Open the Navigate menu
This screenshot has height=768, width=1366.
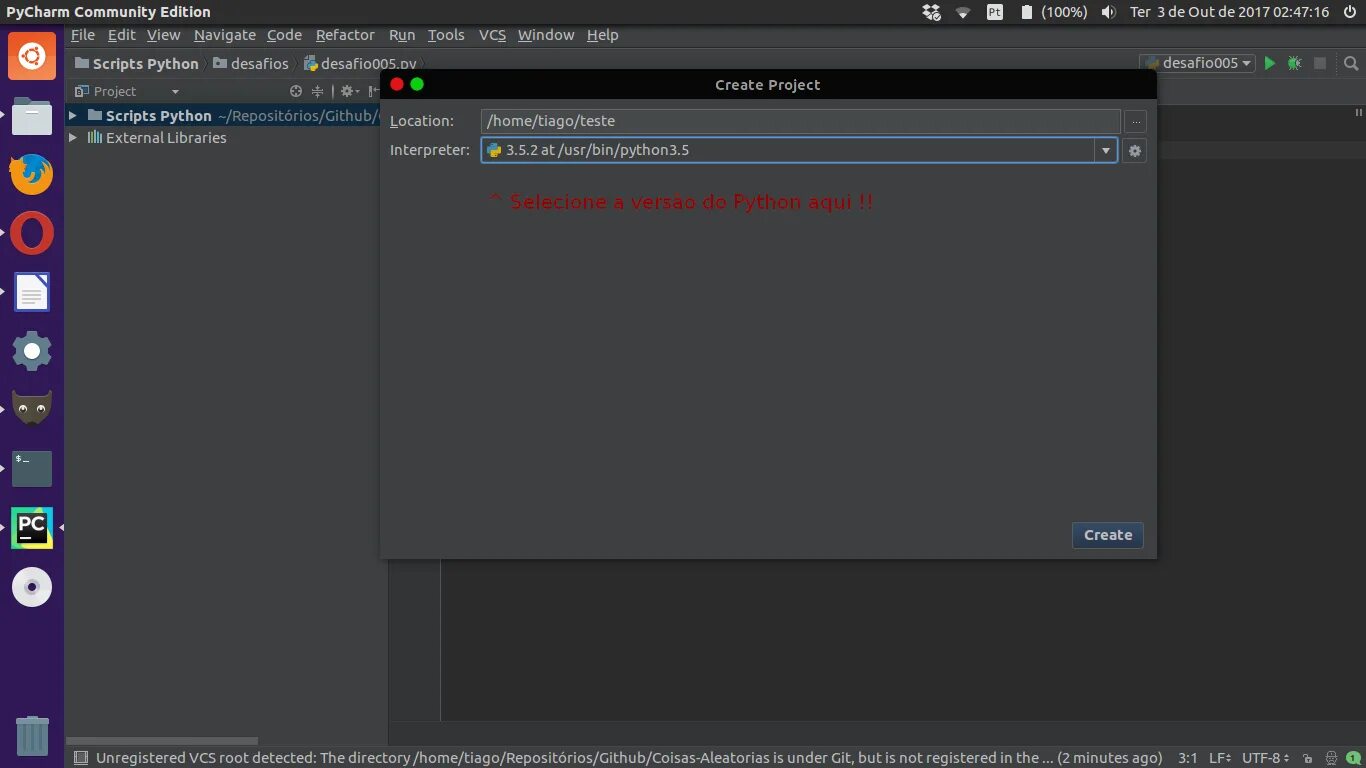click(225, 35)
